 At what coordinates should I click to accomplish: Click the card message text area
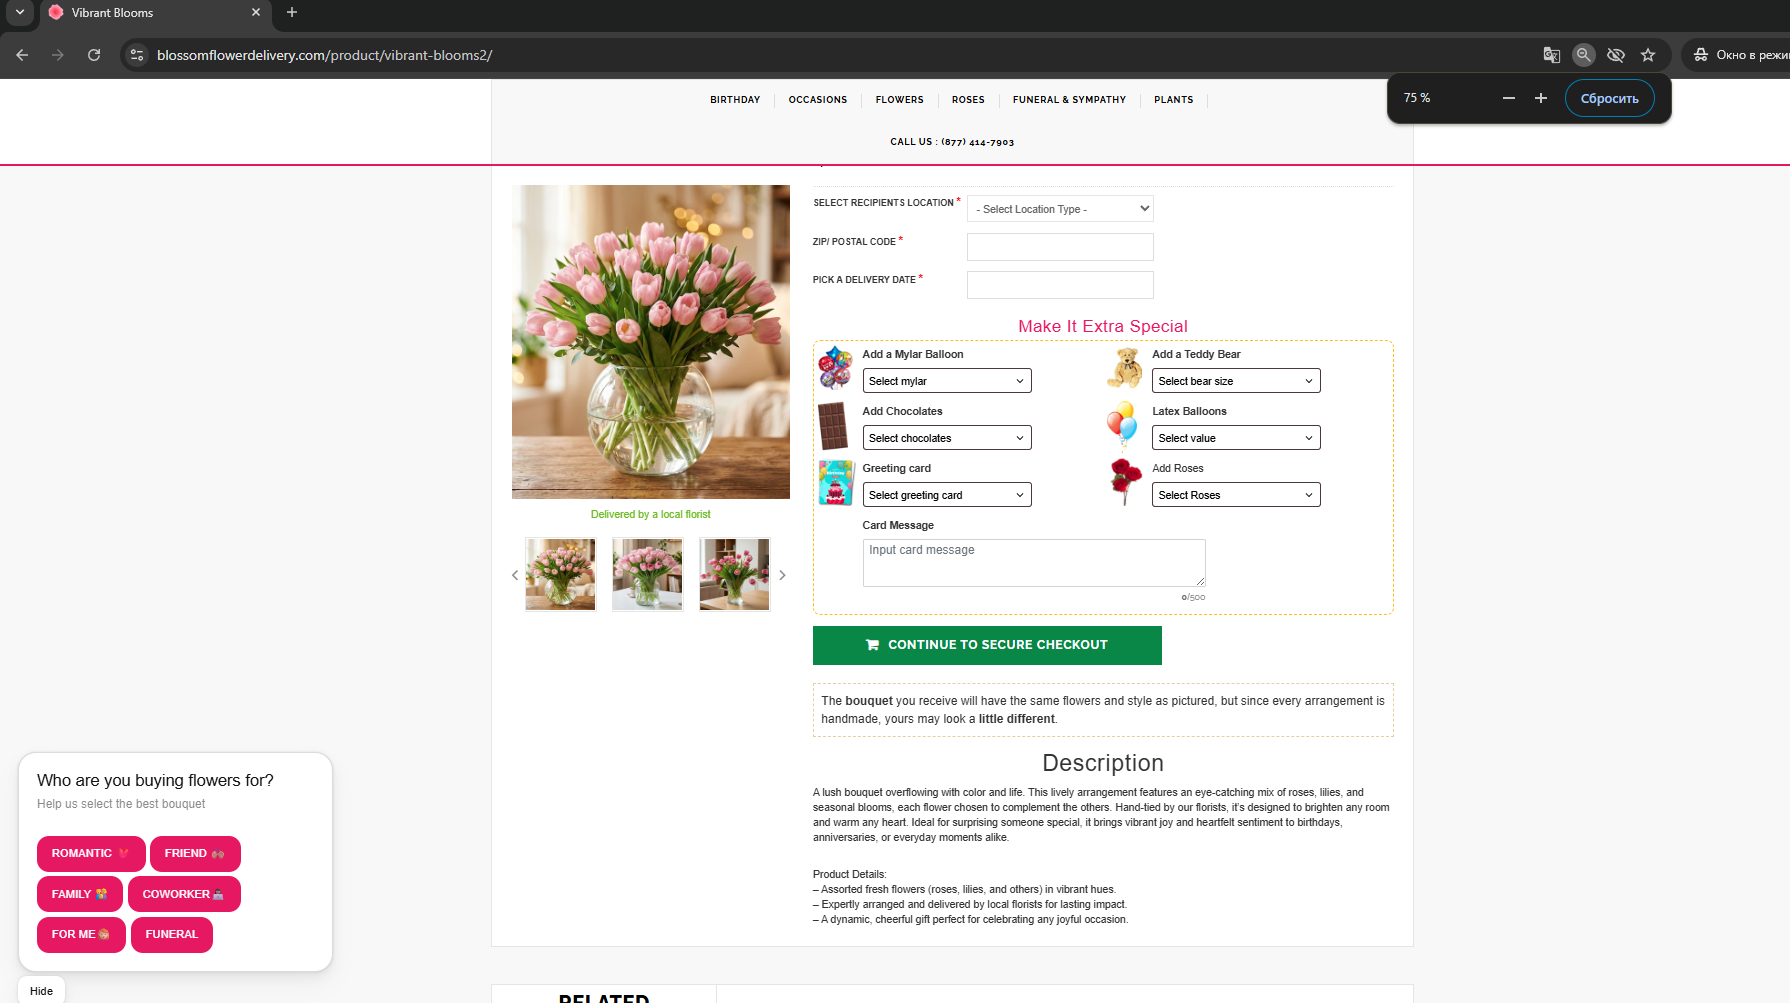pyautogui.click(x=1034, y=563)
